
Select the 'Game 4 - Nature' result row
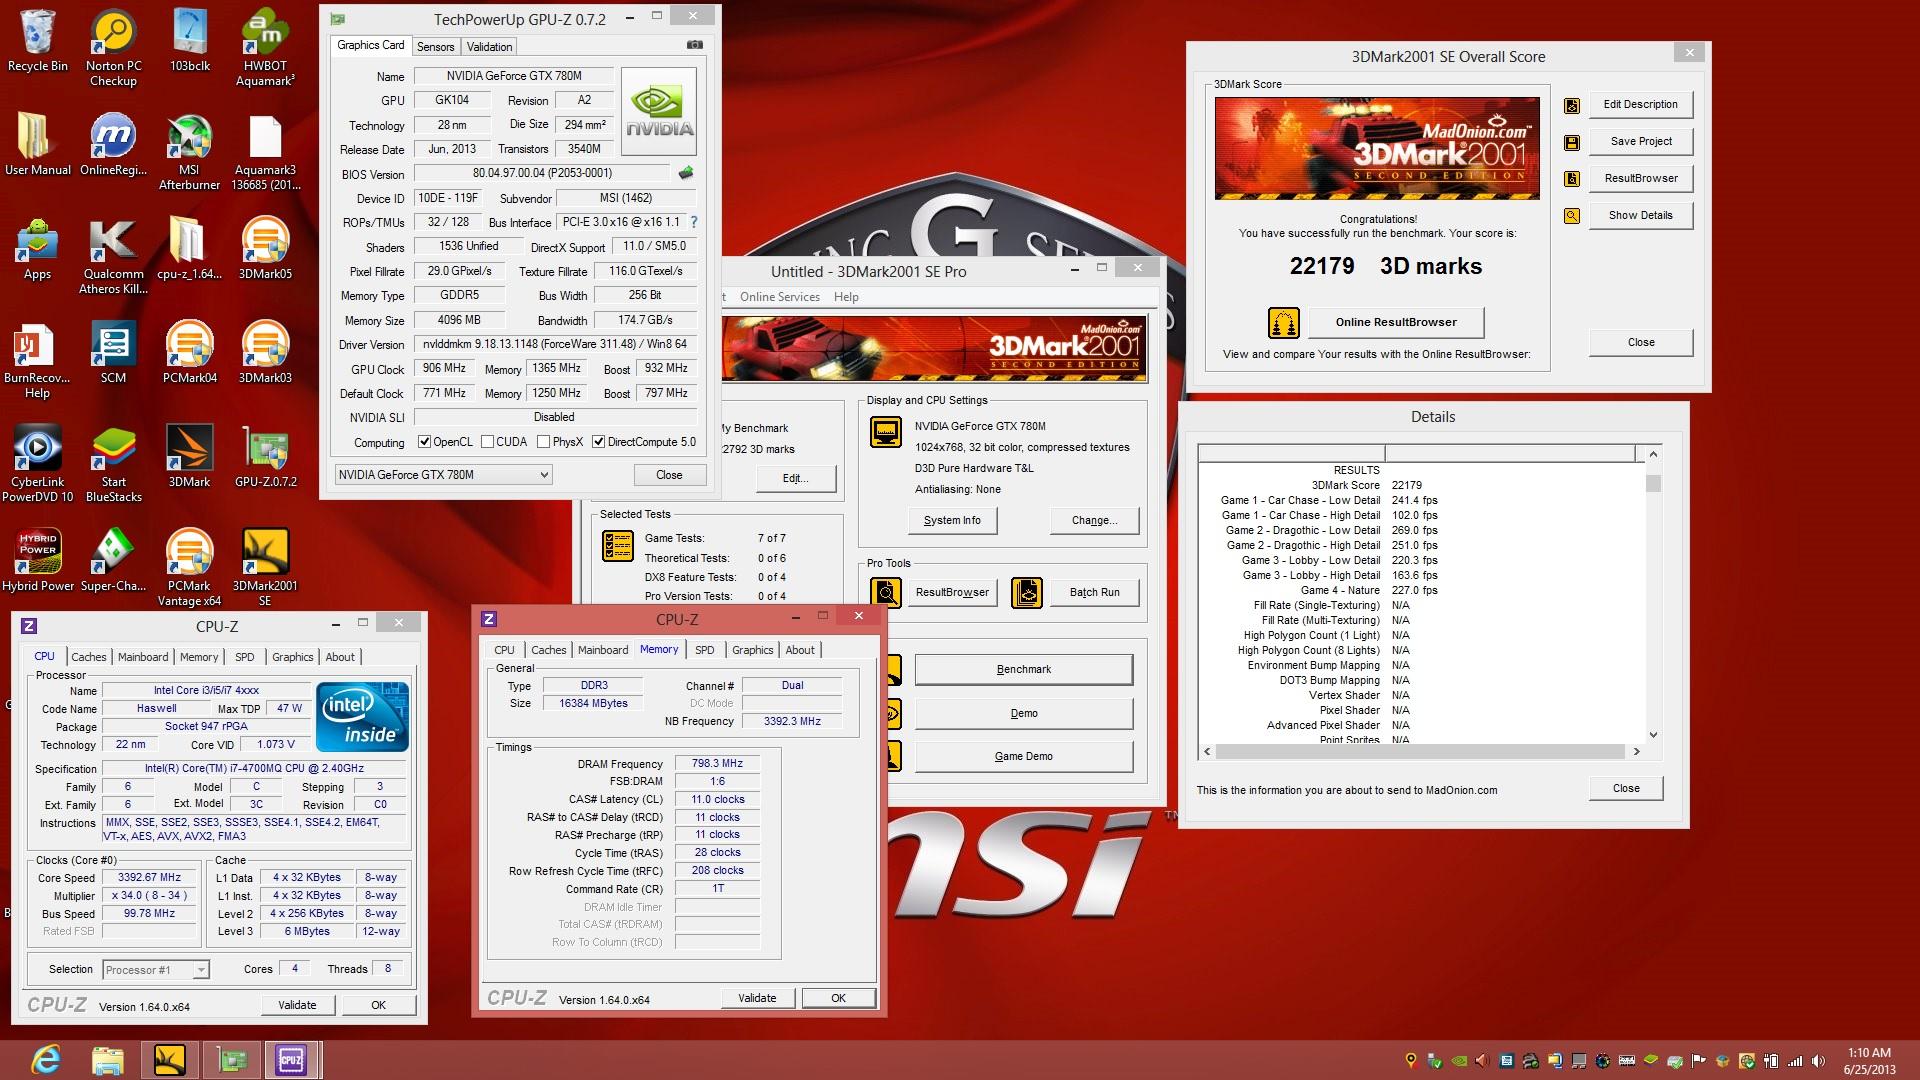click(x=1330, y=591)
